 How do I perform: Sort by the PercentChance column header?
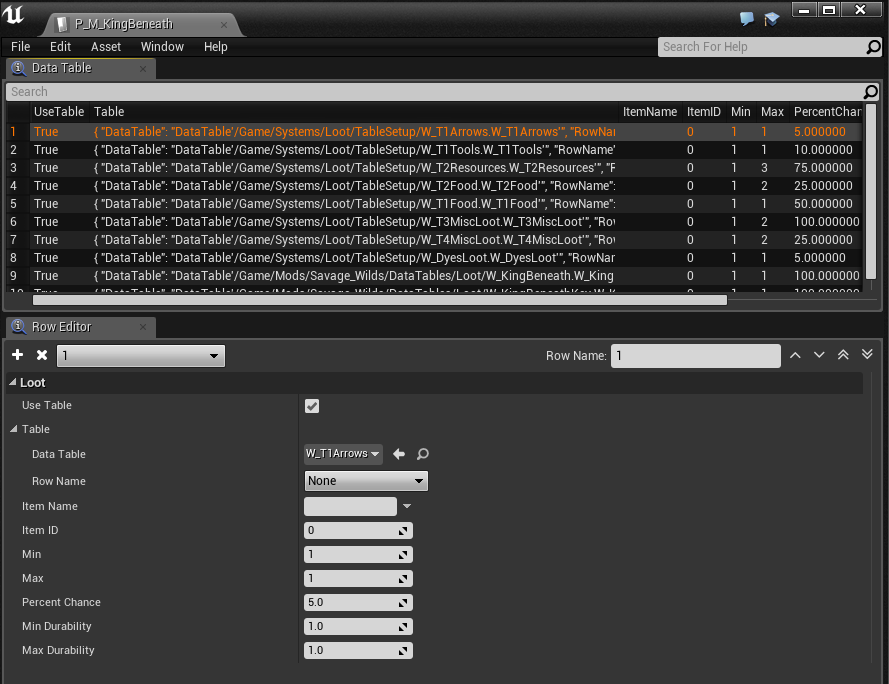click(x=826, y=112)
